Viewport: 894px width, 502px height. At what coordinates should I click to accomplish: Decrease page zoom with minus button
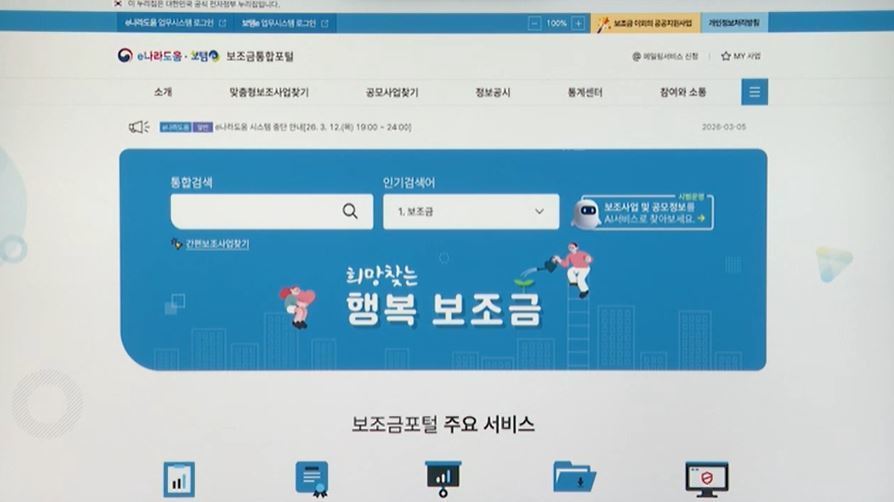point(535,23)
